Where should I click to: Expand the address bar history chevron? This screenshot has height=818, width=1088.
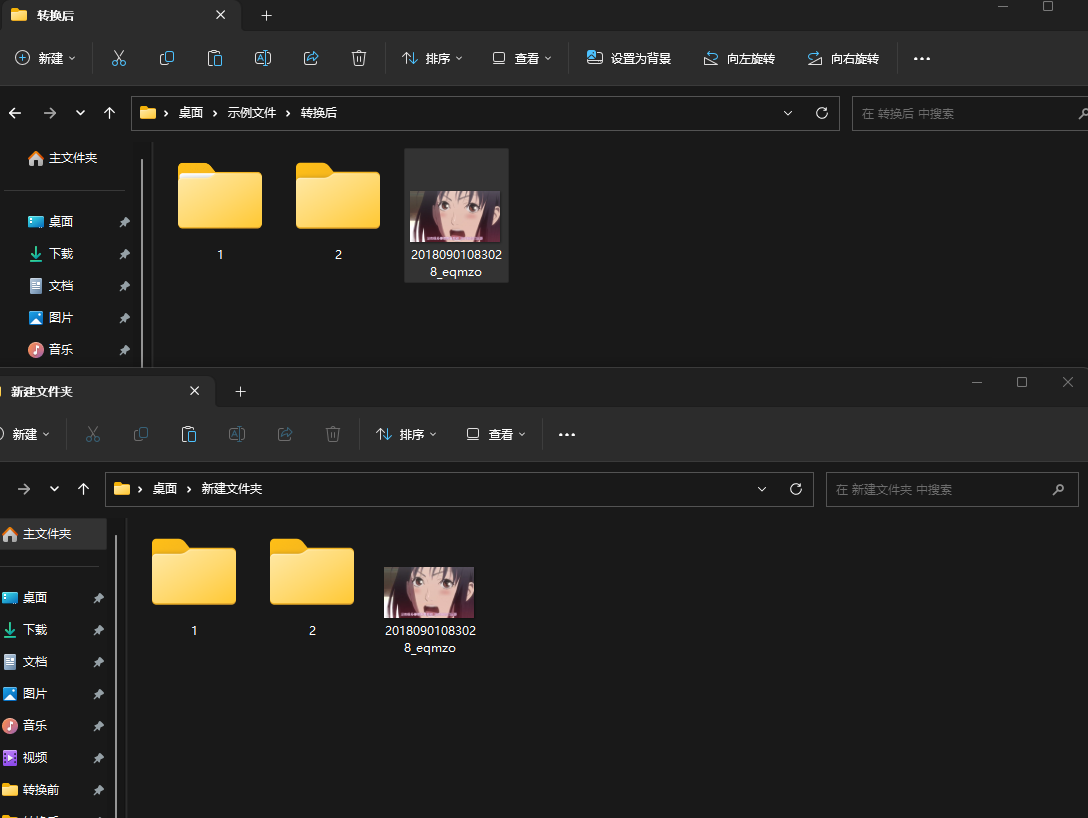pyautogui.click(x=787, y=113)
